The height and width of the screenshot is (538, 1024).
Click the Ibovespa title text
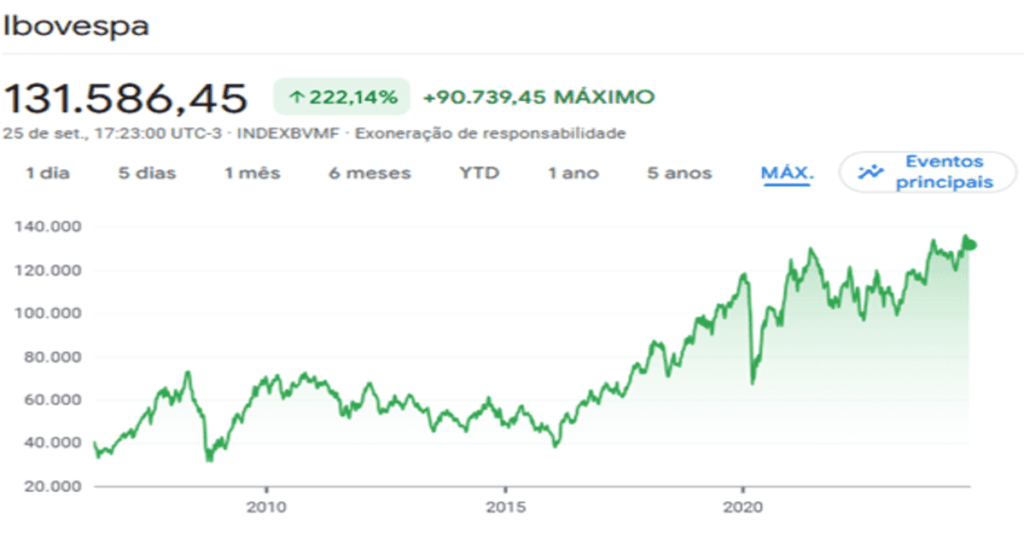(76, 26)
